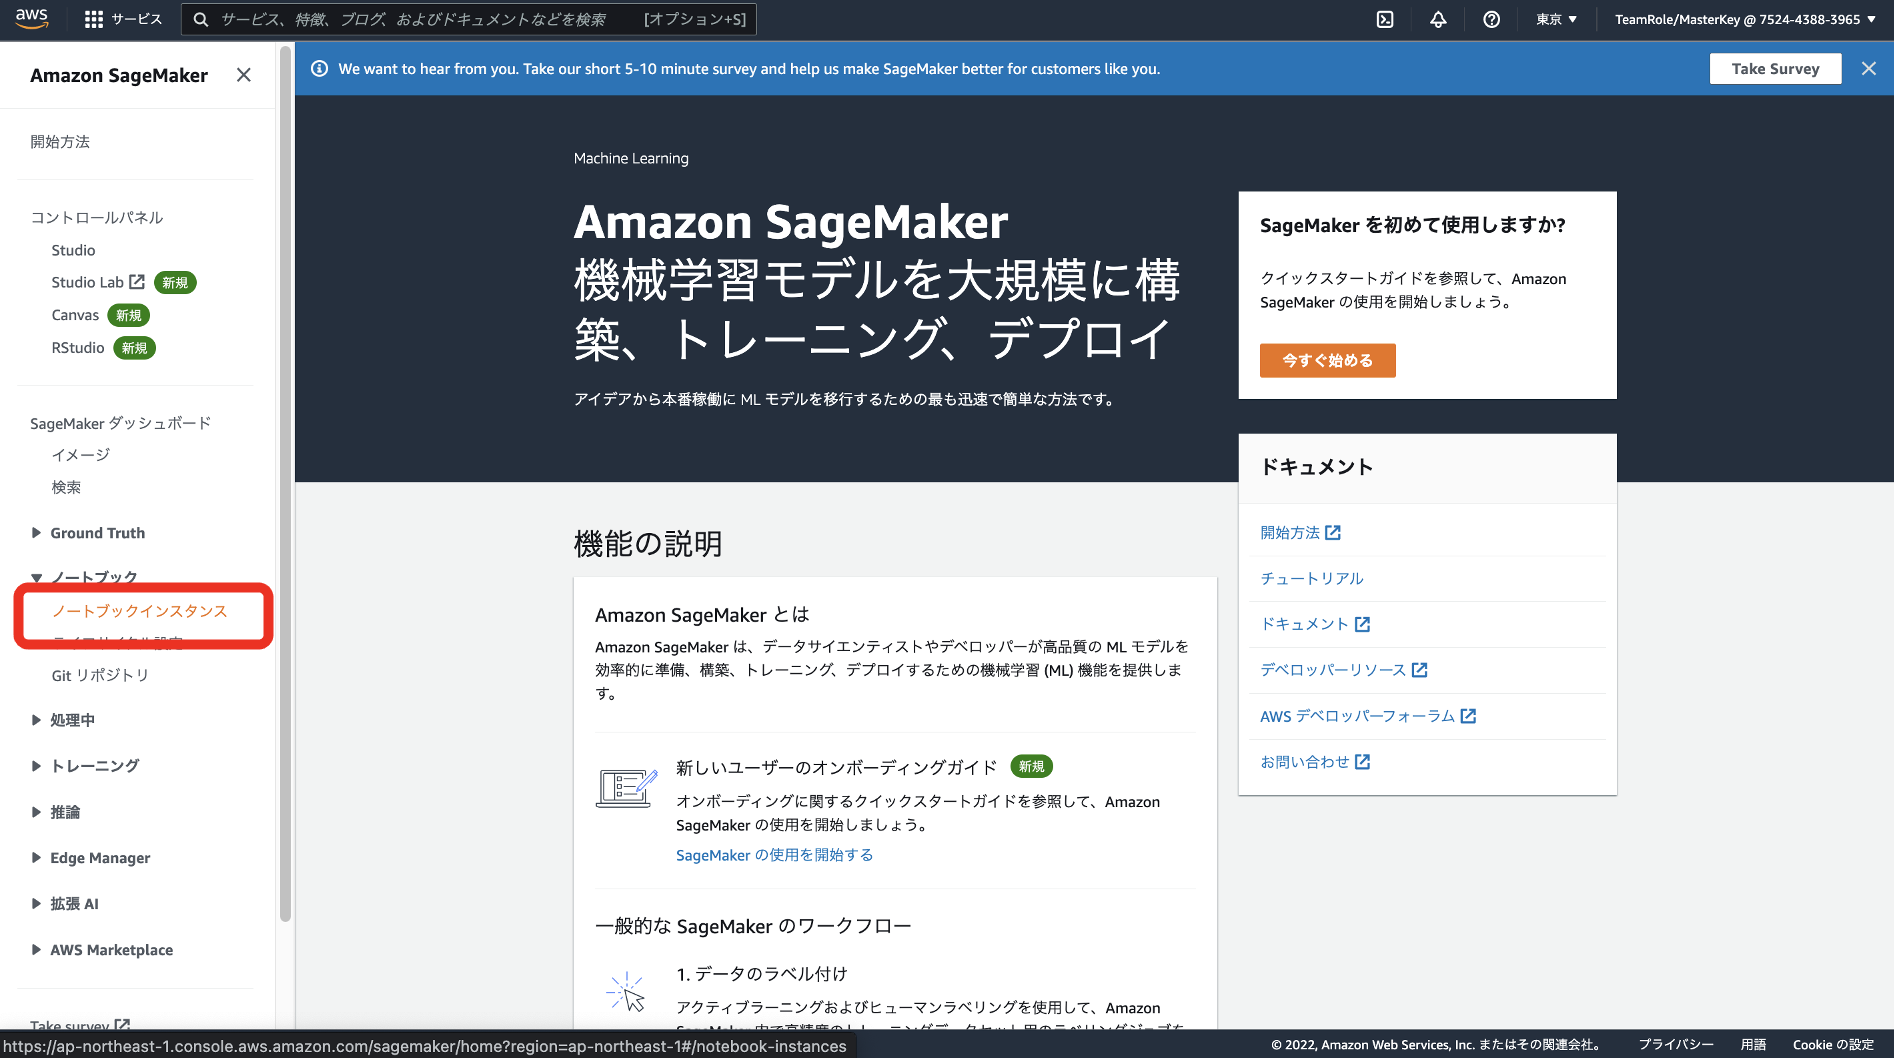Select イメージ in the sidebar
The image size is (1894, 1058).
(80, 455)
